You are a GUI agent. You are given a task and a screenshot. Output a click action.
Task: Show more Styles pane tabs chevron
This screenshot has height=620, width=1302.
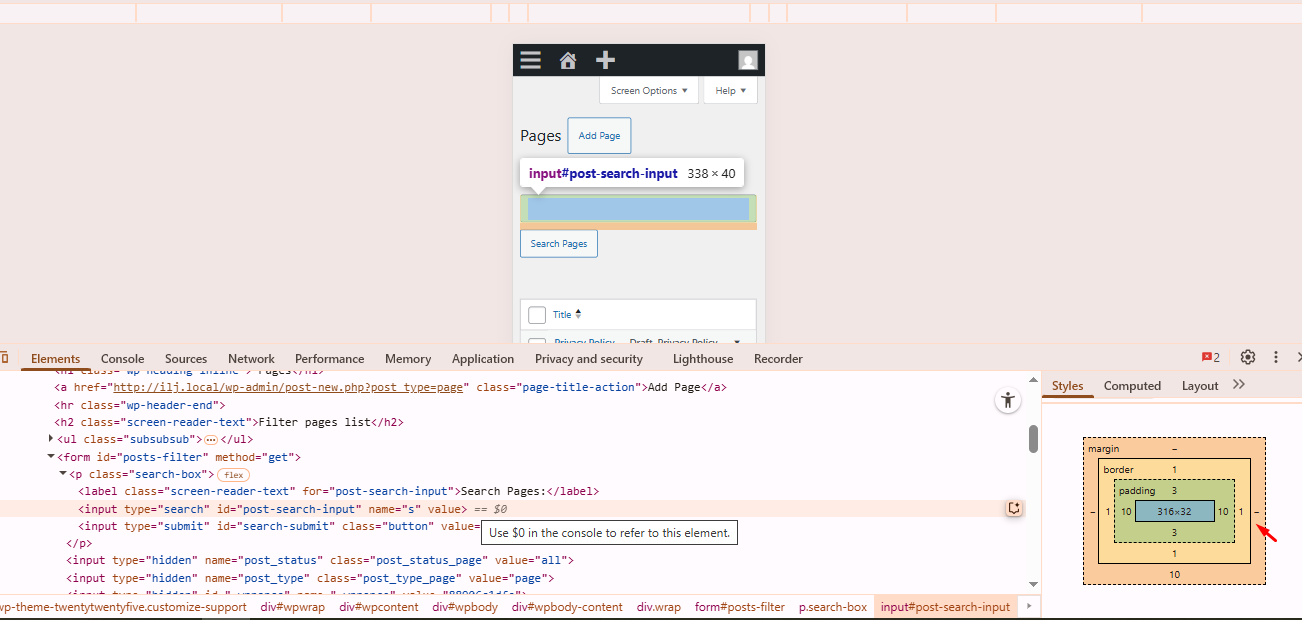pos(1239,385)
